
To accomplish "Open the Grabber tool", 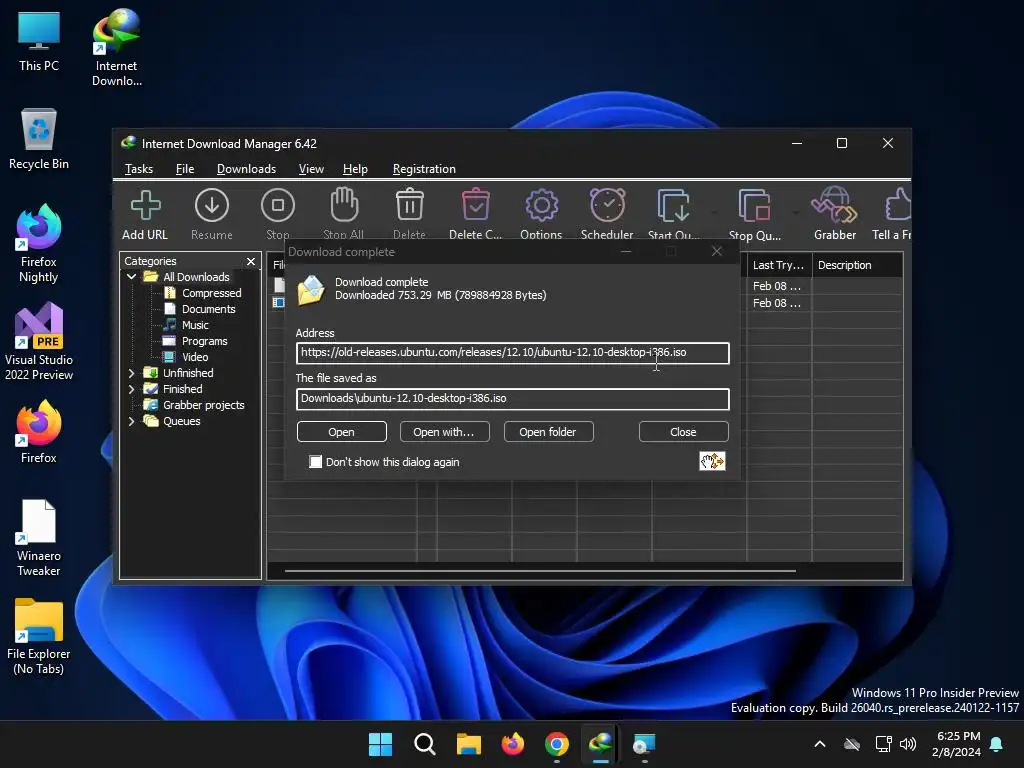I will click(835, 205).
